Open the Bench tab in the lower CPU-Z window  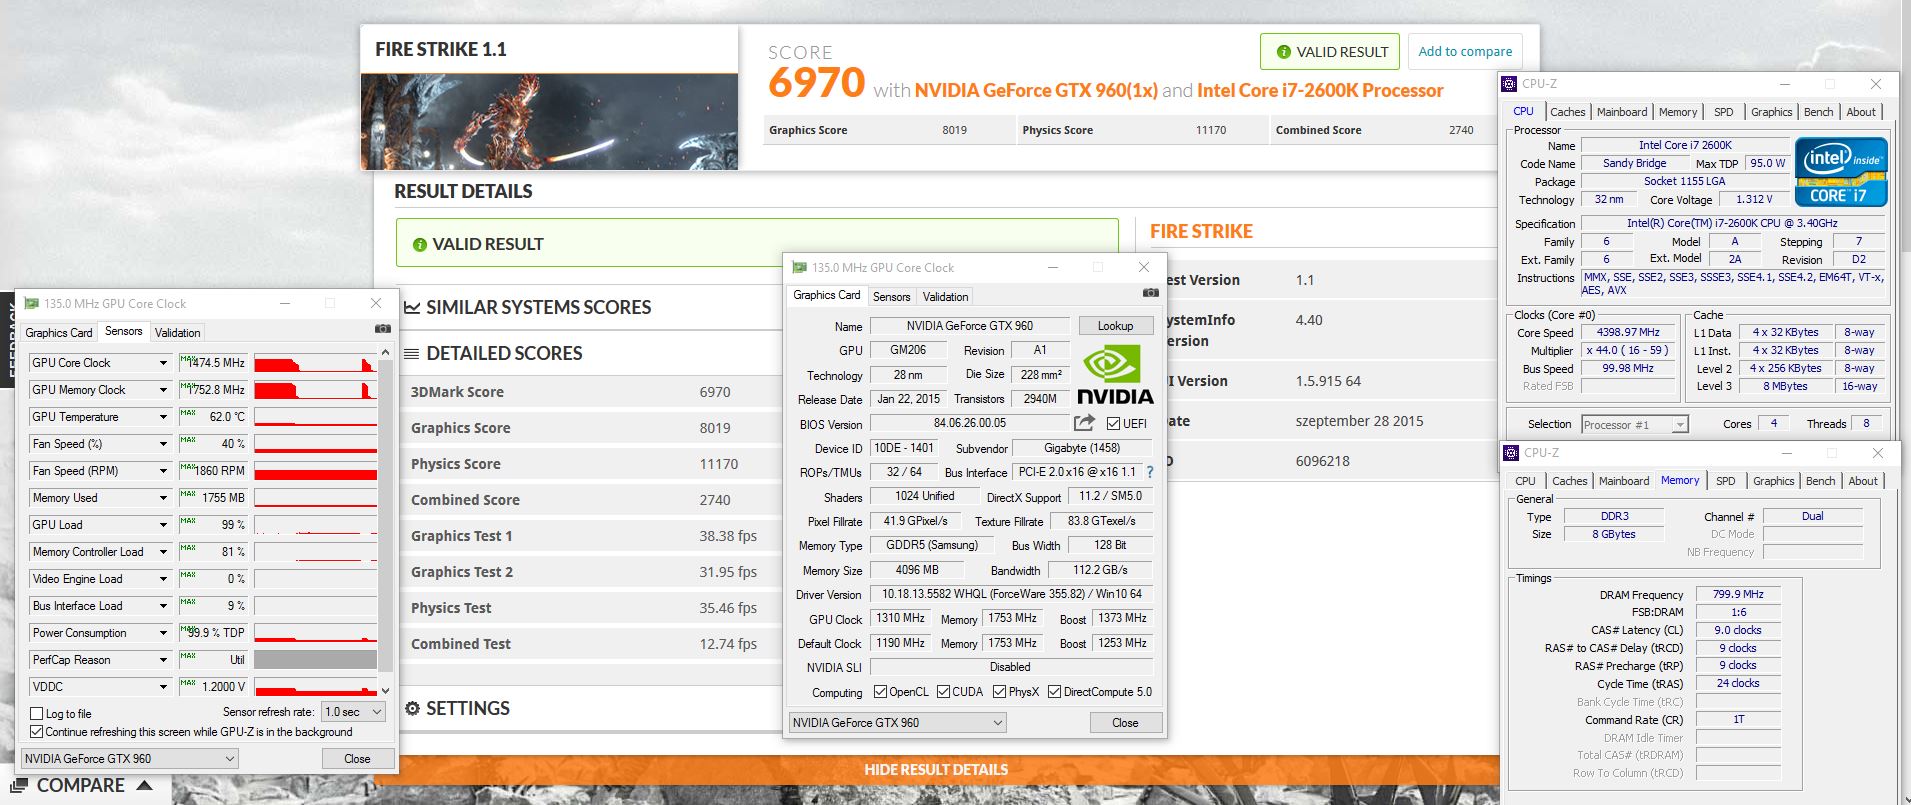[x=1820, y=481]
